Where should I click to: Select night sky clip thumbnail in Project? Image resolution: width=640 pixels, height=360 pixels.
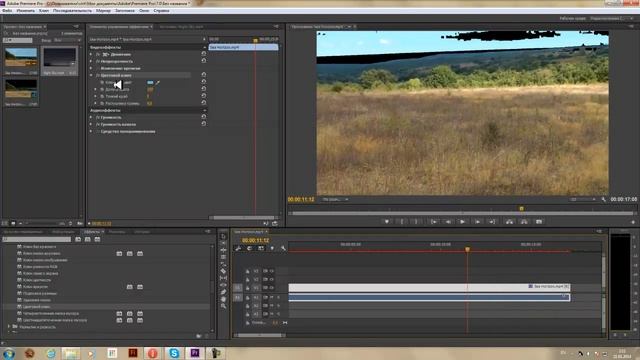[60, 58]
